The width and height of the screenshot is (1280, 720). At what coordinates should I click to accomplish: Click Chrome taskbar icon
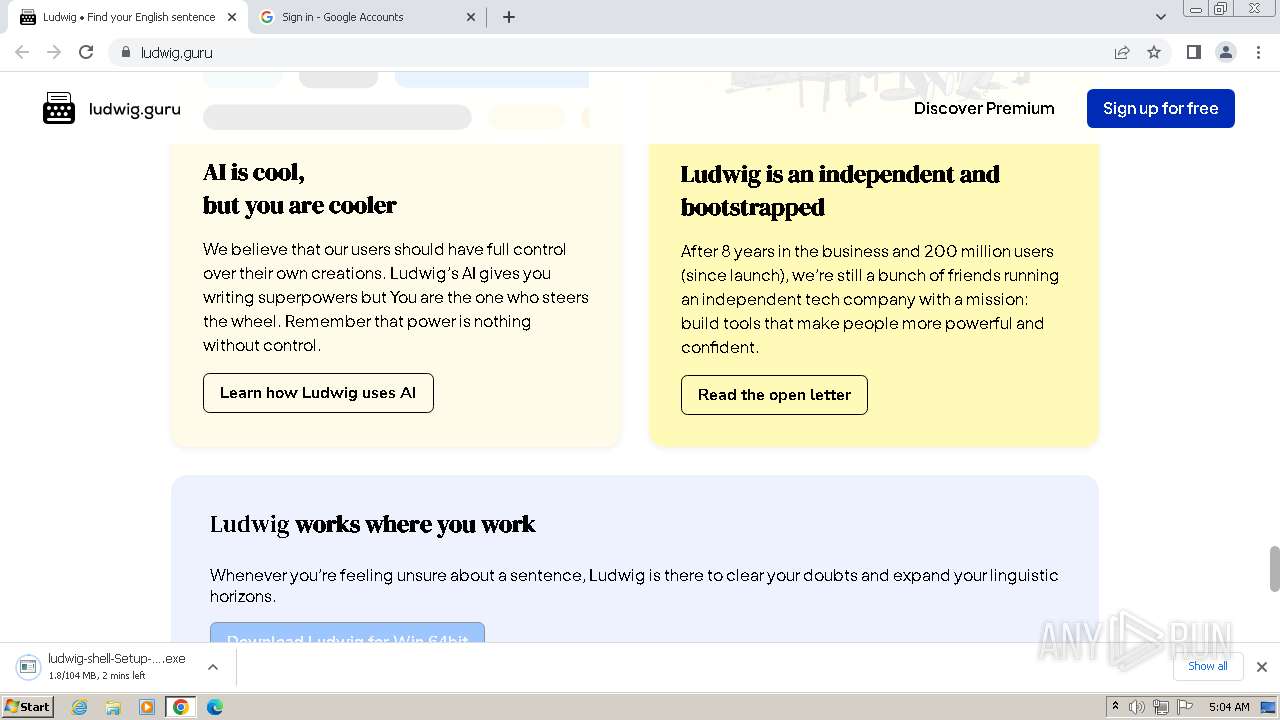pyautogui.click(x=181, y=707)
